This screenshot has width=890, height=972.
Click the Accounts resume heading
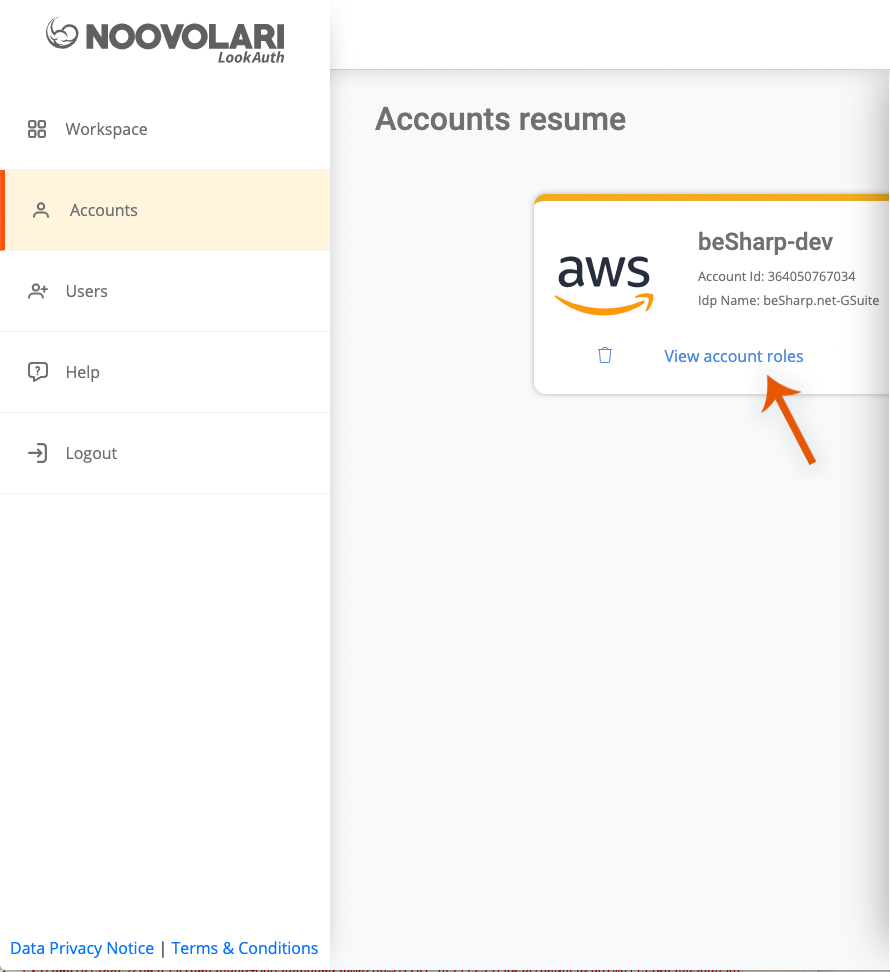500,119
